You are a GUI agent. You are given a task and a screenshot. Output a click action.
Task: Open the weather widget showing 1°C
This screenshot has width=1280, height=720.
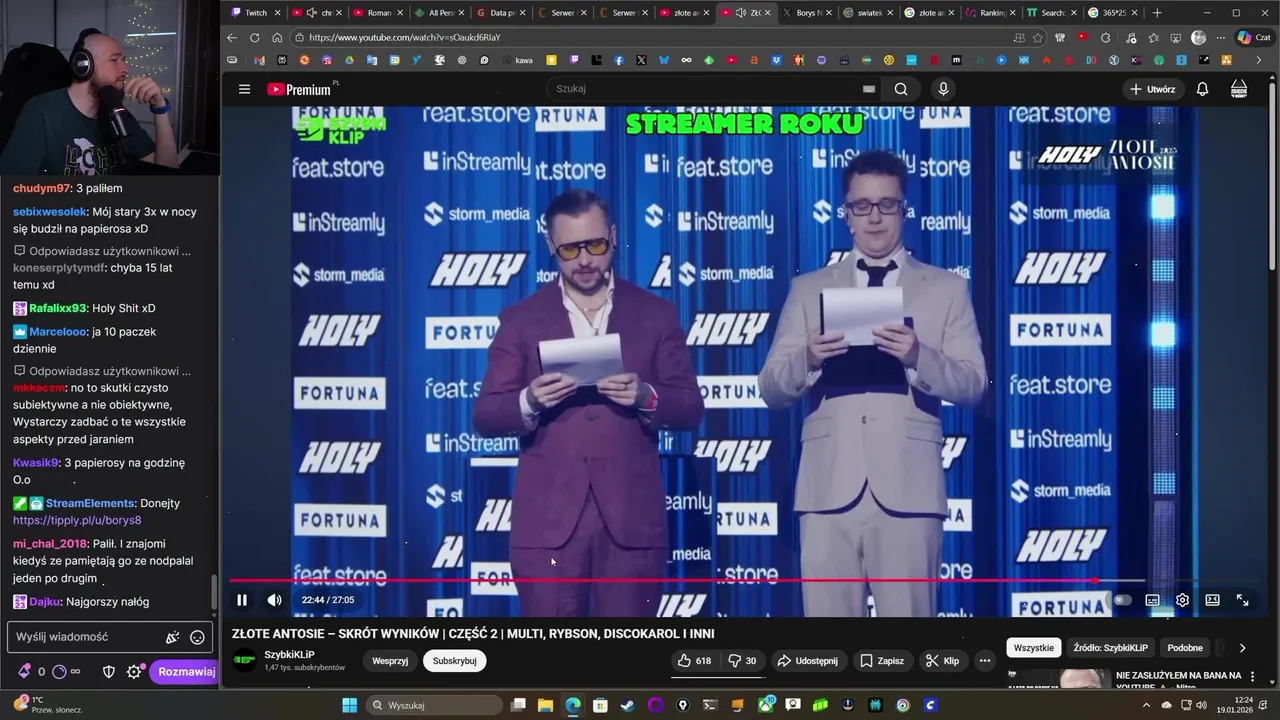click(x=46, y=705)
